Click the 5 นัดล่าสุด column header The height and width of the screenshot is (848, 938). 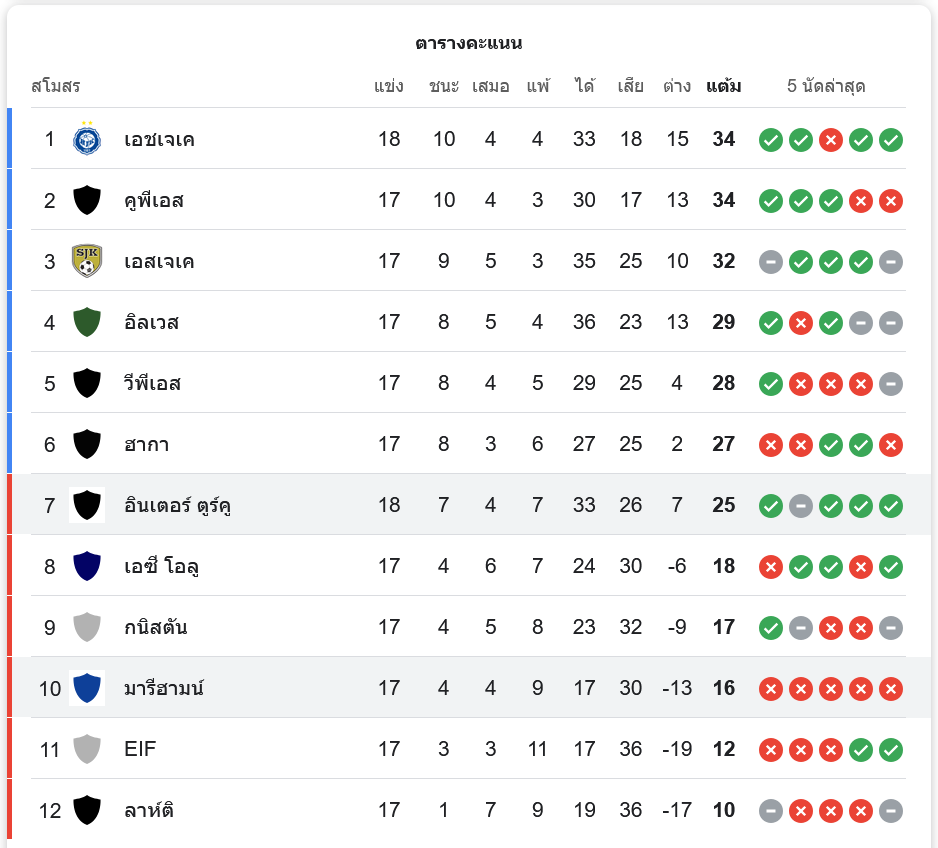pyautogui.click(x=826, y=86)
